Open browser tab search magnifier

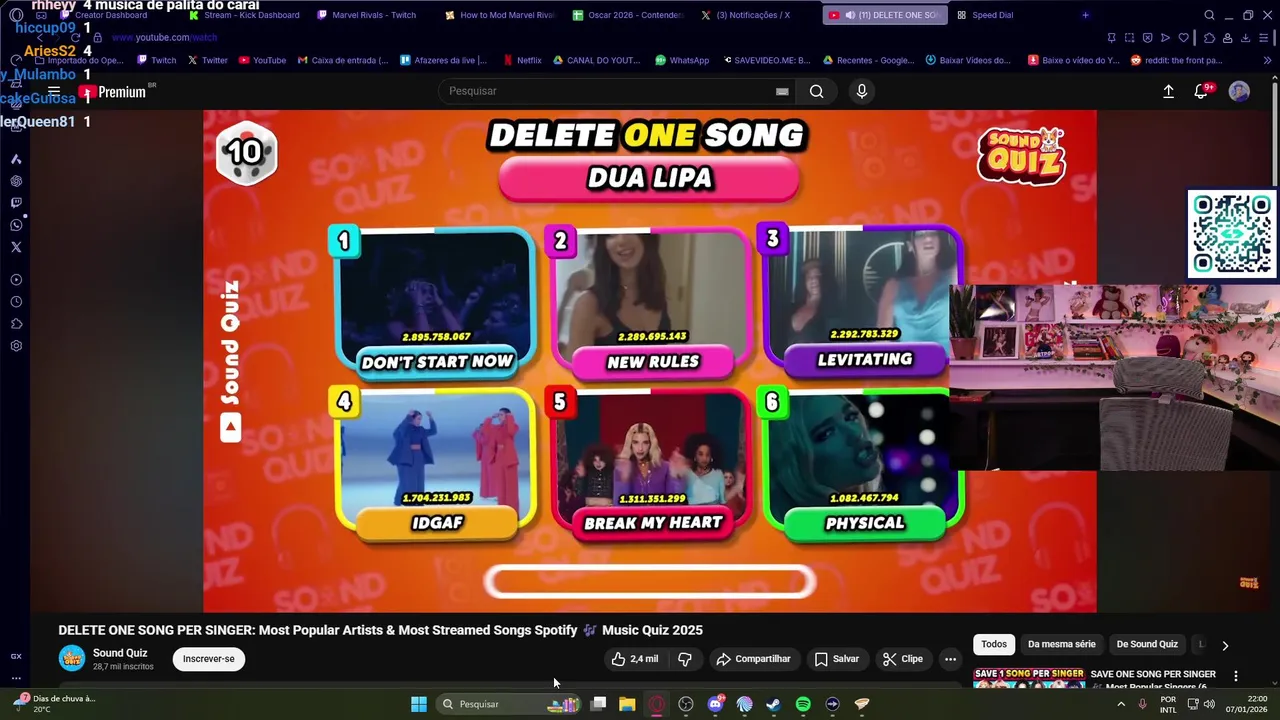(1209, 15)
